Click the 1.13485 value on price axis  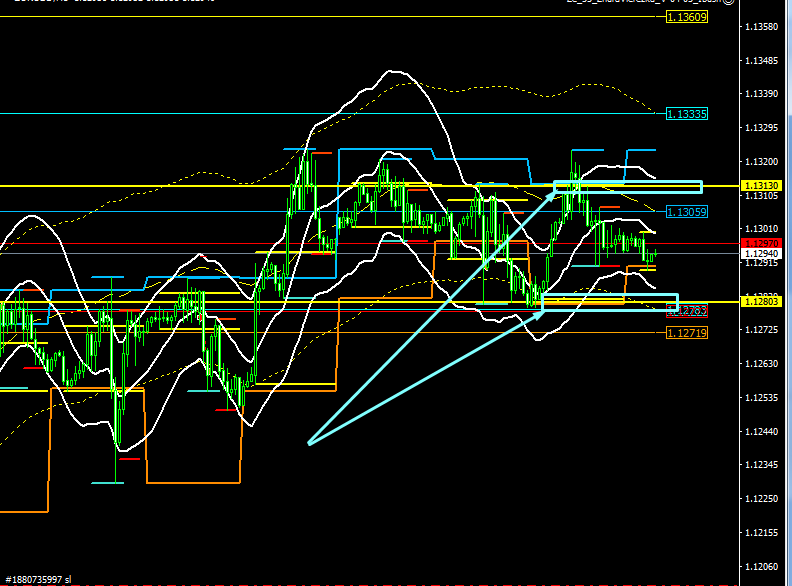point(762,61)
